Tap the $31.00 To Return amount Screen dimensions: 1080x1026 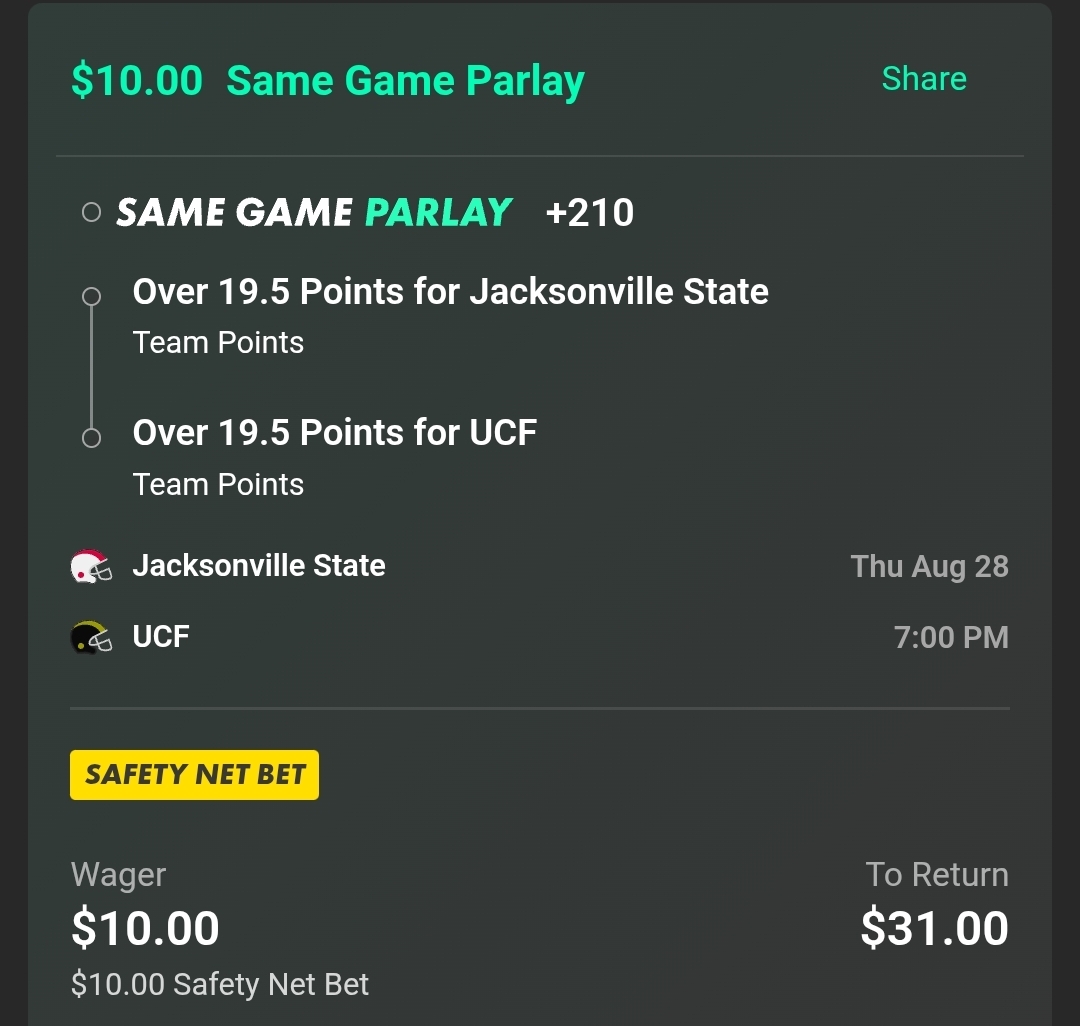935,928
